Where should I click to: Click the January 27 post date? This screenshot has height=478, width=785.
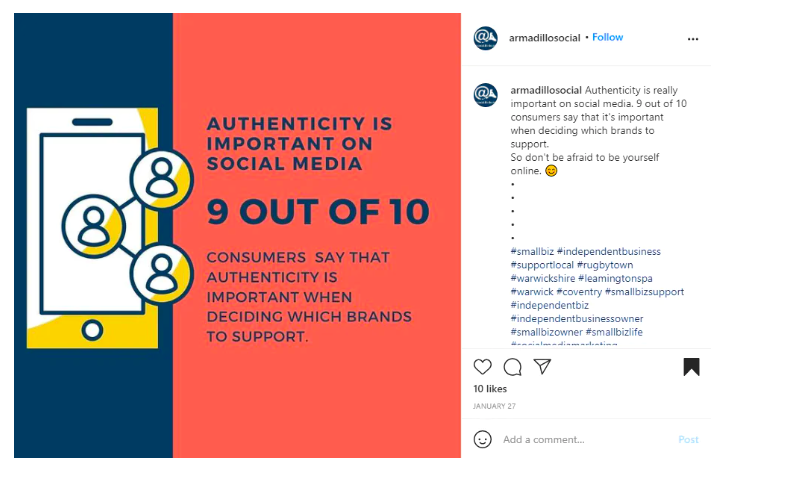tap(494, 406)
